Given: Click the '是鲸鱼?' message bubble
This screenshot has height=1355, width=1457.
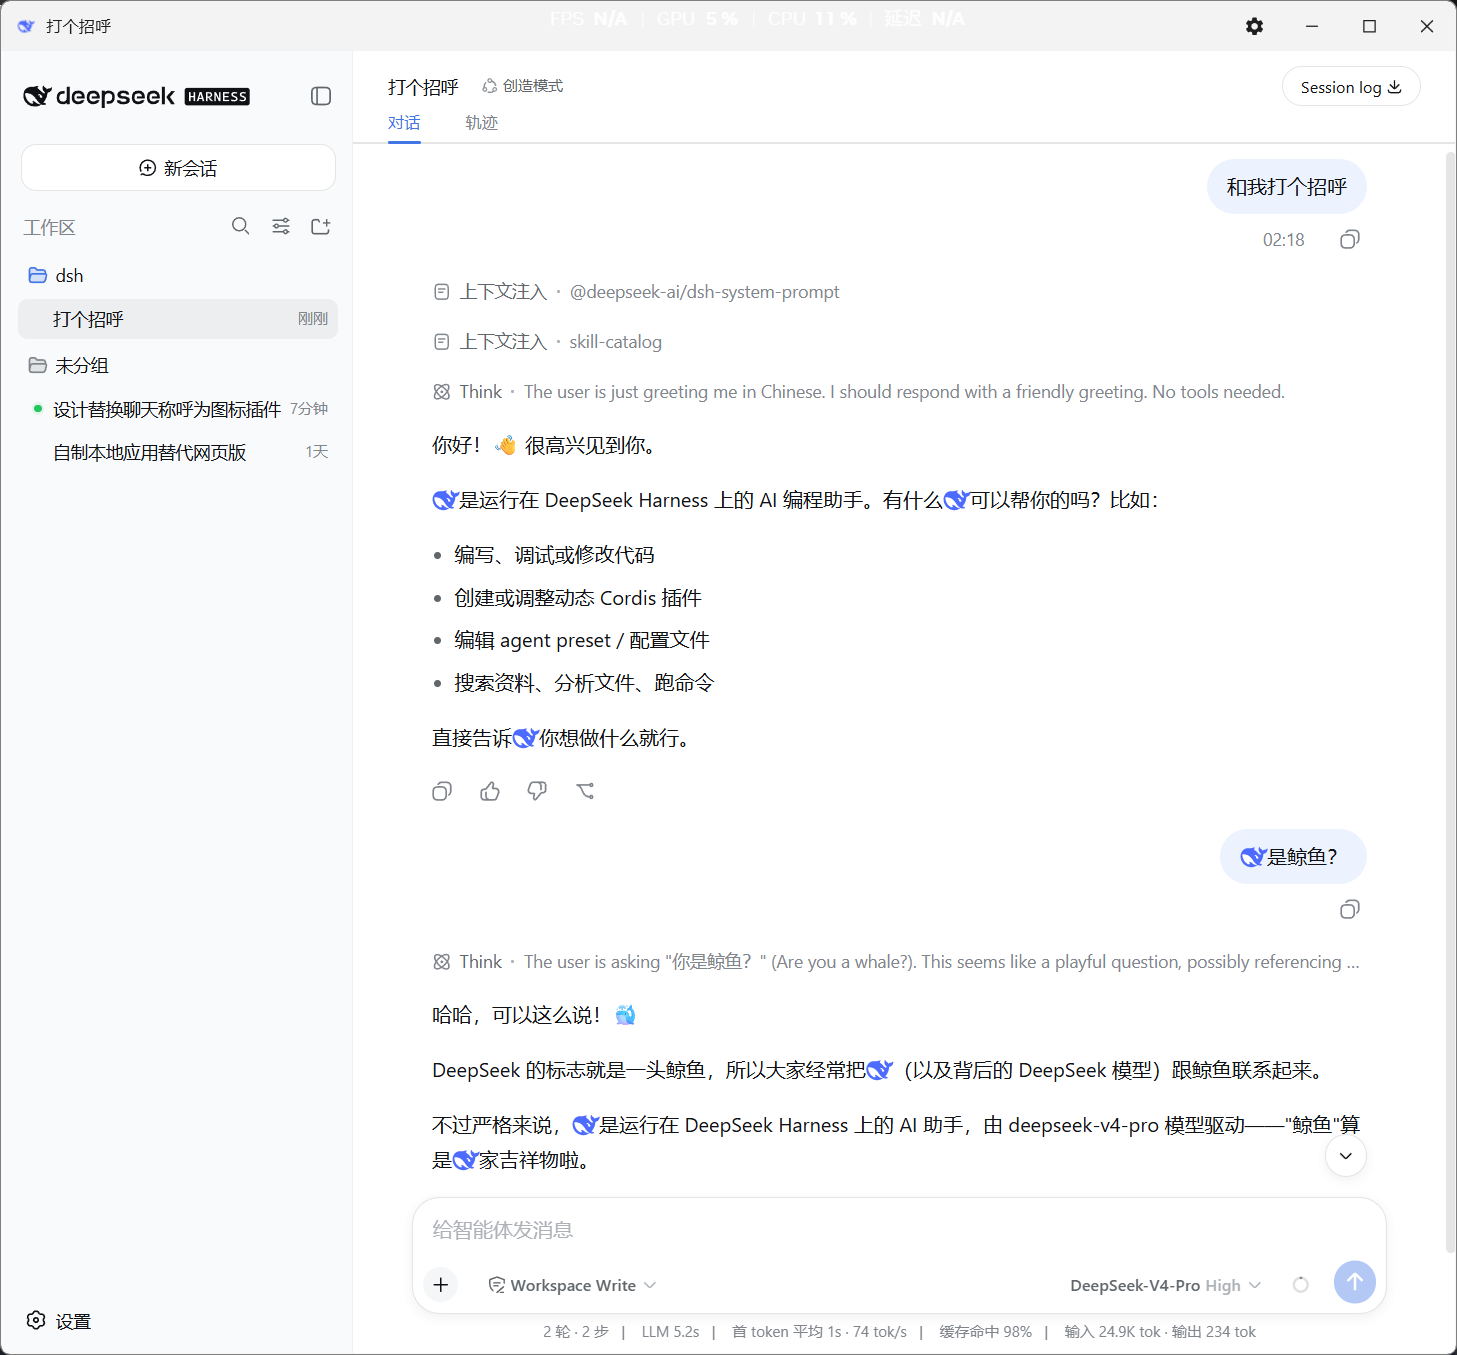Looking at the screenshot, I should [1293, 857].
